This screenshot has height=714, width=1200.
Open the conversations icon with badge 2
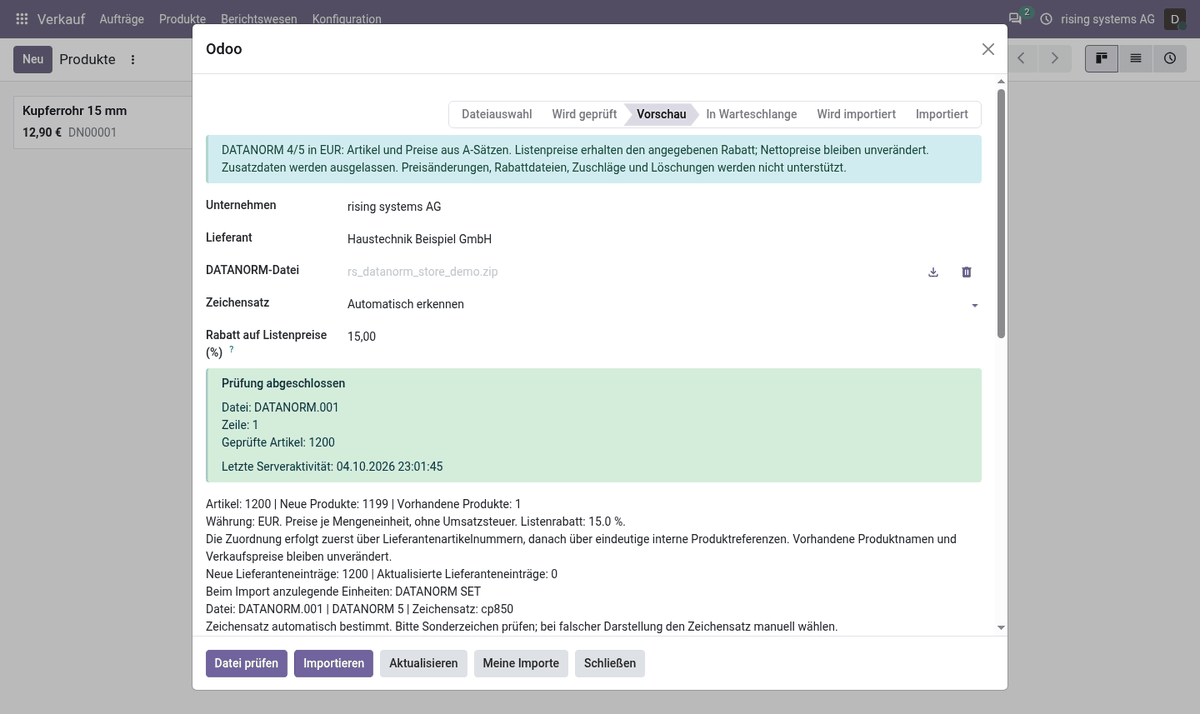1017,18
